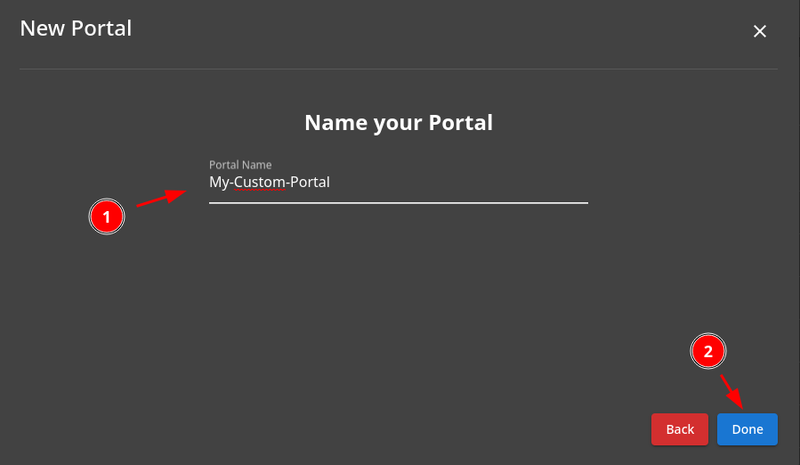Image resolution: width=800 pixels, height=465 pixels.
Task: Click the word "My" in the portal name
Action: point(218,183)
